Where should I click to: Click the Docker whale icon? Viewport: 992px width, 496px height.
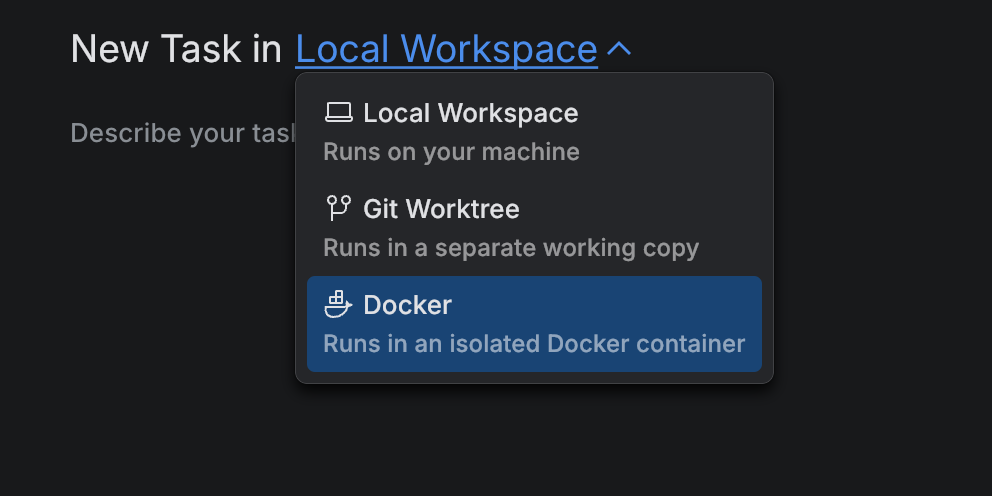pos(338,304)
